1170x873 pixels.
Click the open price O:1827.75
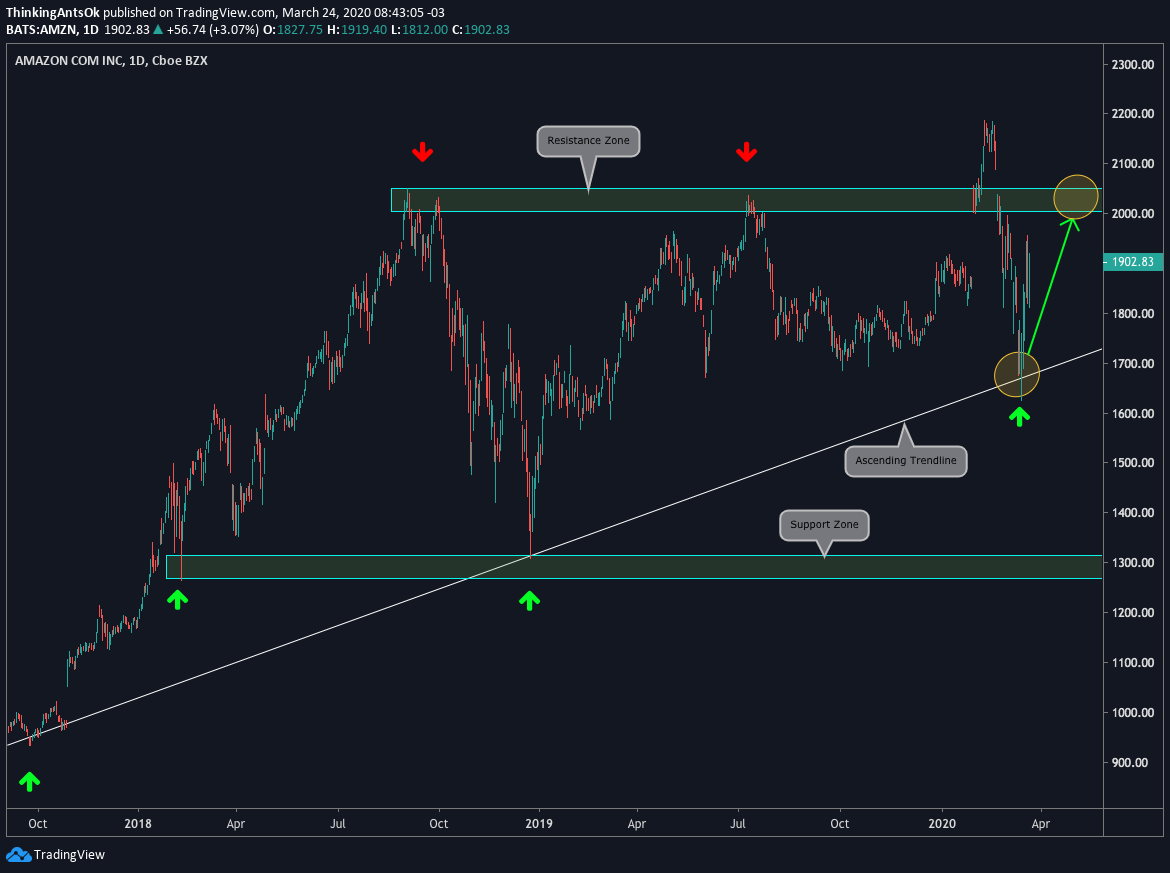pos(292,30)
